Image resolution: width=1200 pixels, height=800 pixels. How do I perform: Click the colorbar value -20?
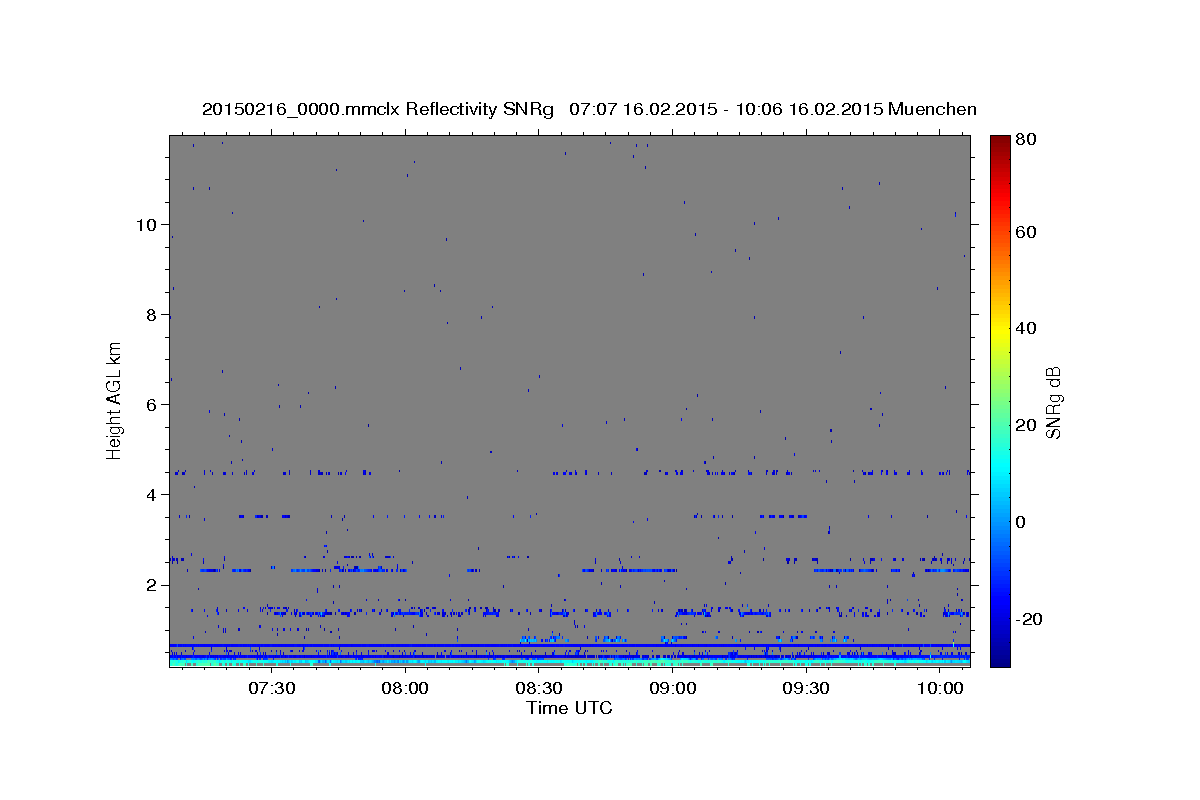1029,619
